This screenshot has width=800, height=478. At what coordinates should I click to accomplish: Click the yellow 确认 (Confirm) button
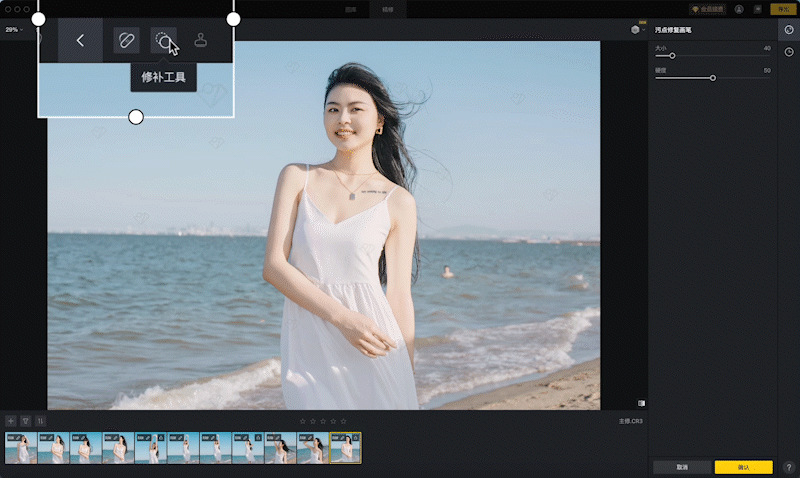[x=743, y=467]
